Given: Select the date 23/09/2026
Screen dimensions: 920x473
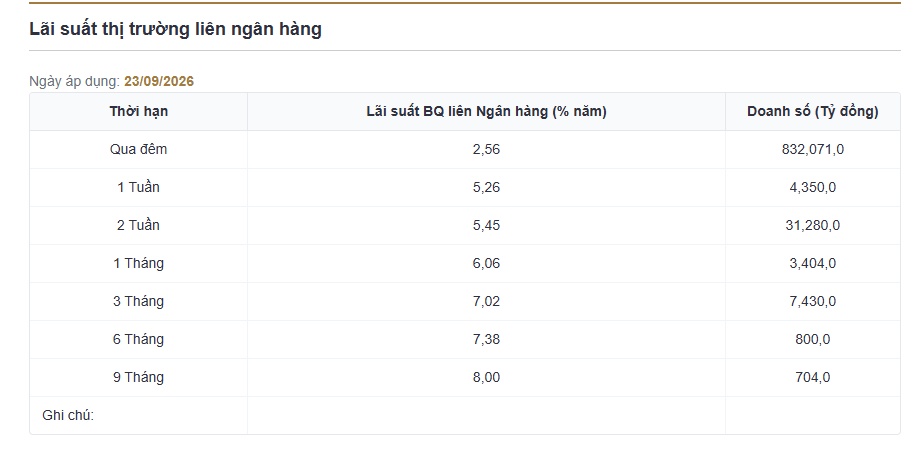Looking at the screenshot, I should pyautogui.click(x=159, y=81).
